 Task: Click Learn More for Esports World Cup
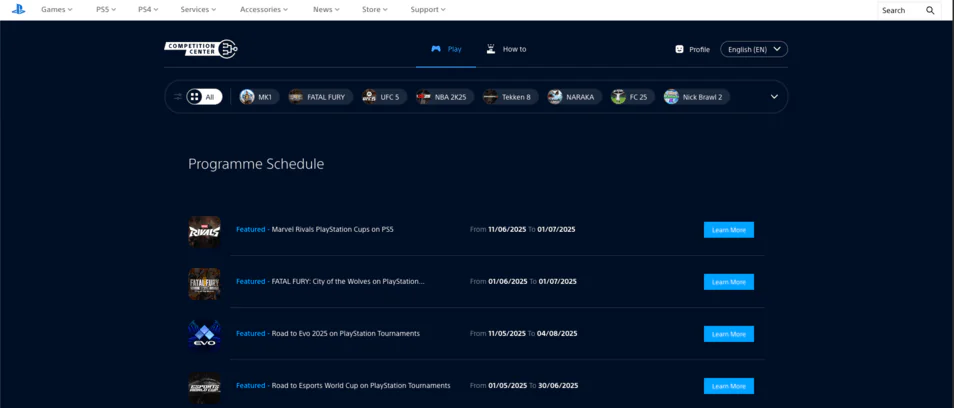tap(729, 386)
